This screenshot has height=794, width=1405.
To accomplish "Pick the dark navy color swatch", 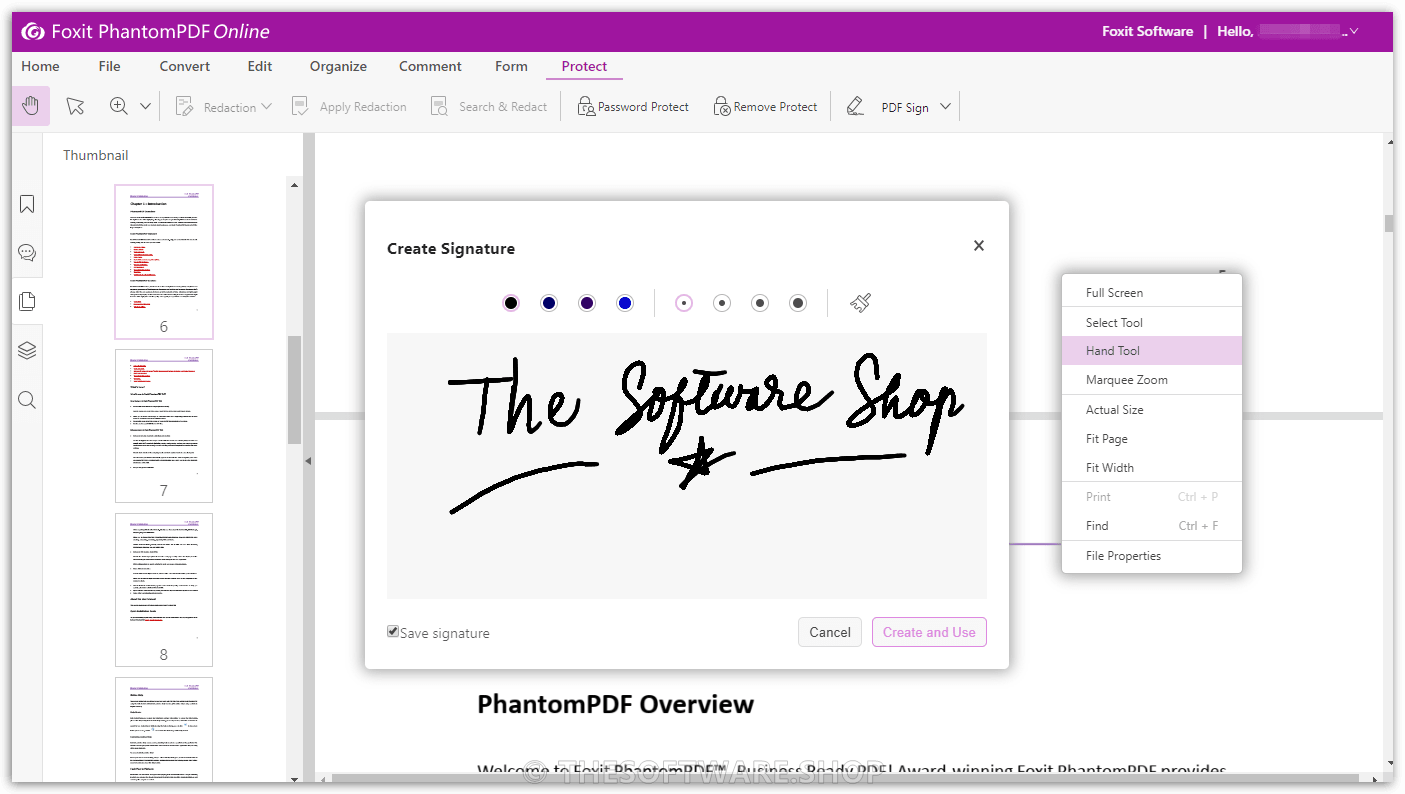I will click(549, 303).
